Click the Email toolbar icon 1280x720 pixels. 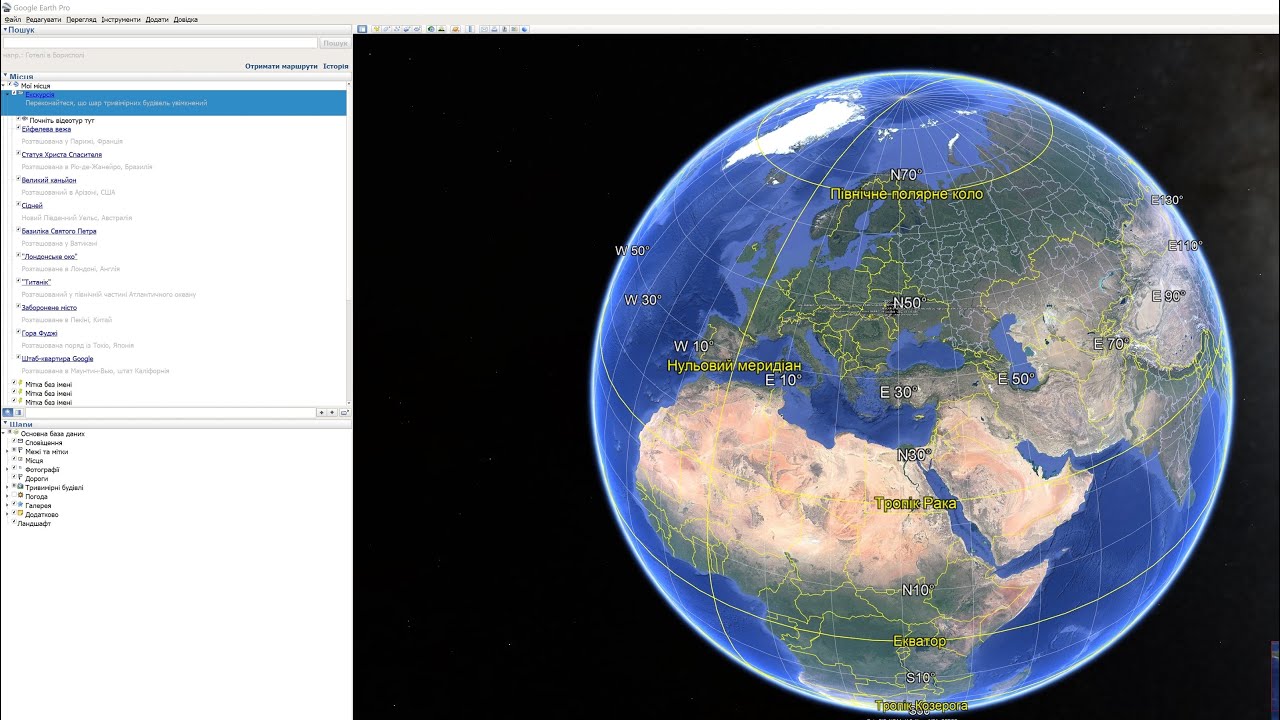coord(484,29)
